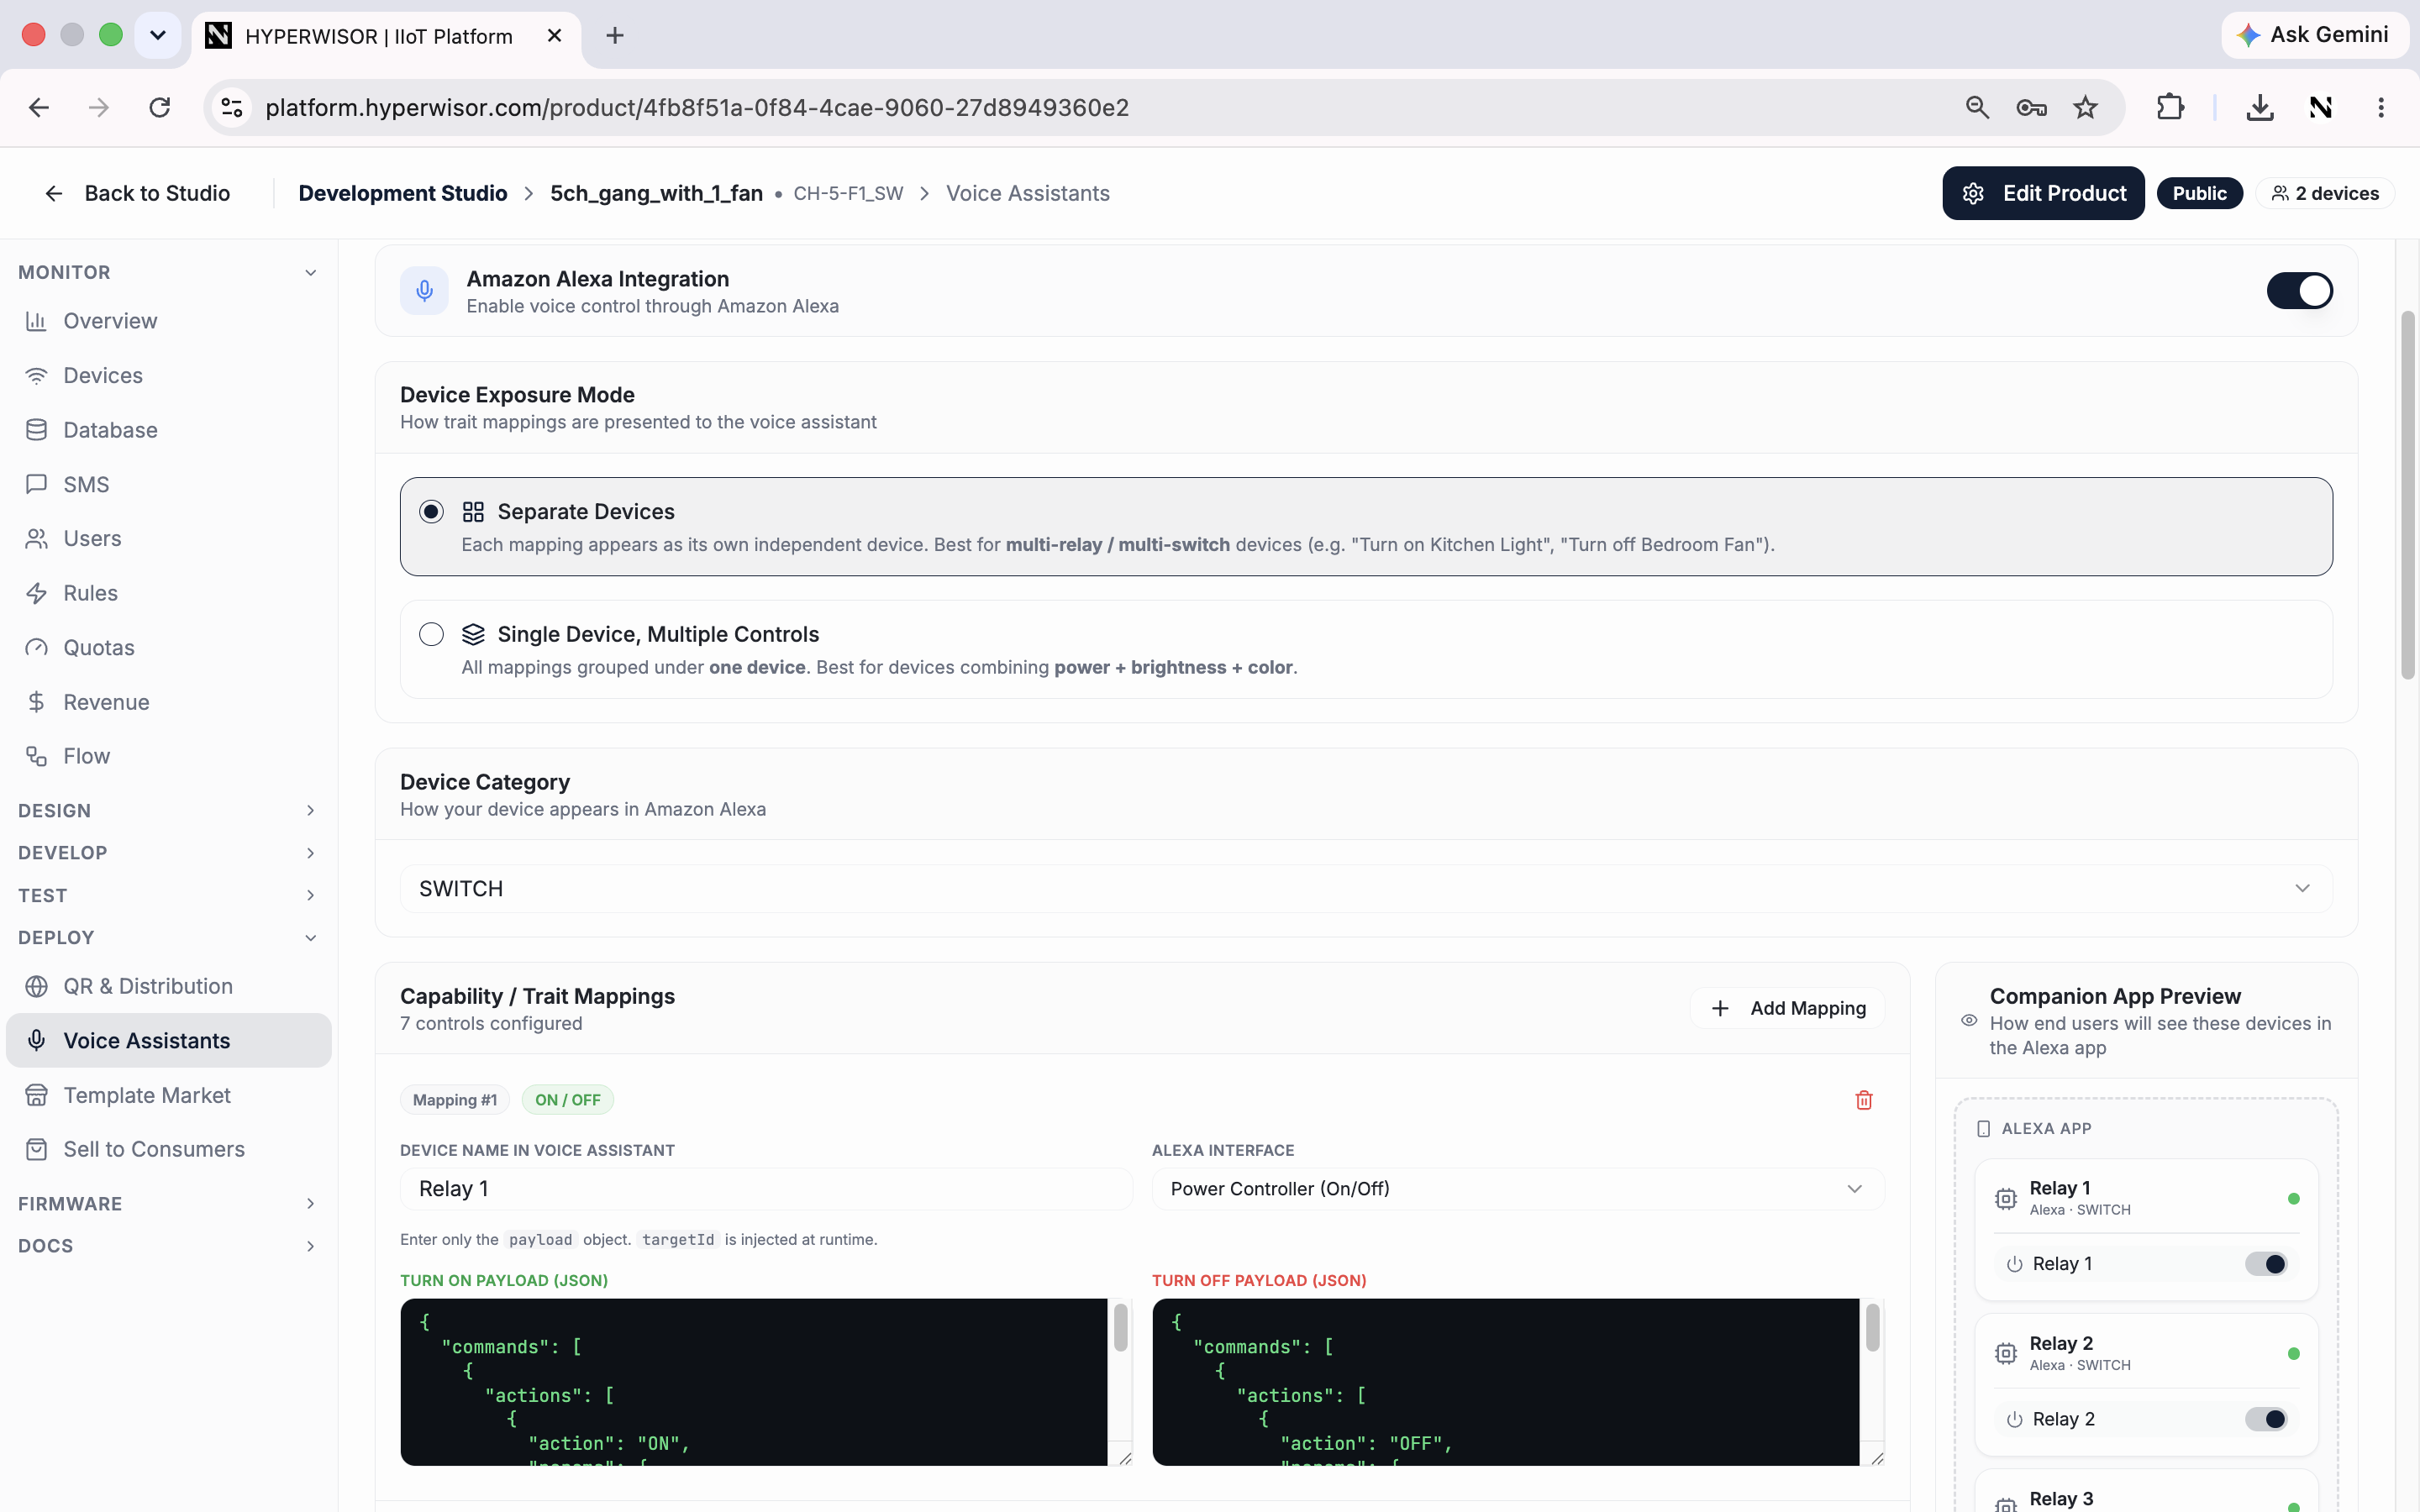Open Chrome tab search dropdown arrow
The height and width of the screenshot is (1512, 2420).
pos(158,36)
